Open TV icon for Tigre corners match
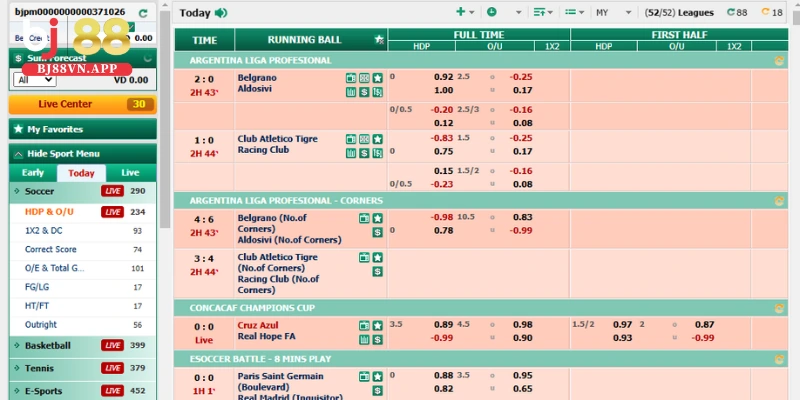This screenshot has width=800, height=400. click(364, 258)
